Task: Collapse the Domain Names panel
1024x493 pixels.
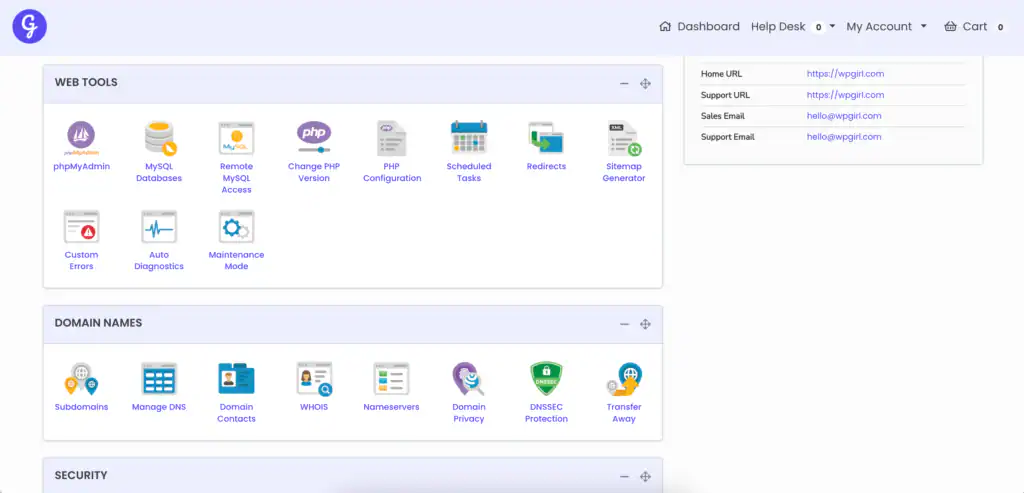Action: pyautogui.click(x=624, y=325)
